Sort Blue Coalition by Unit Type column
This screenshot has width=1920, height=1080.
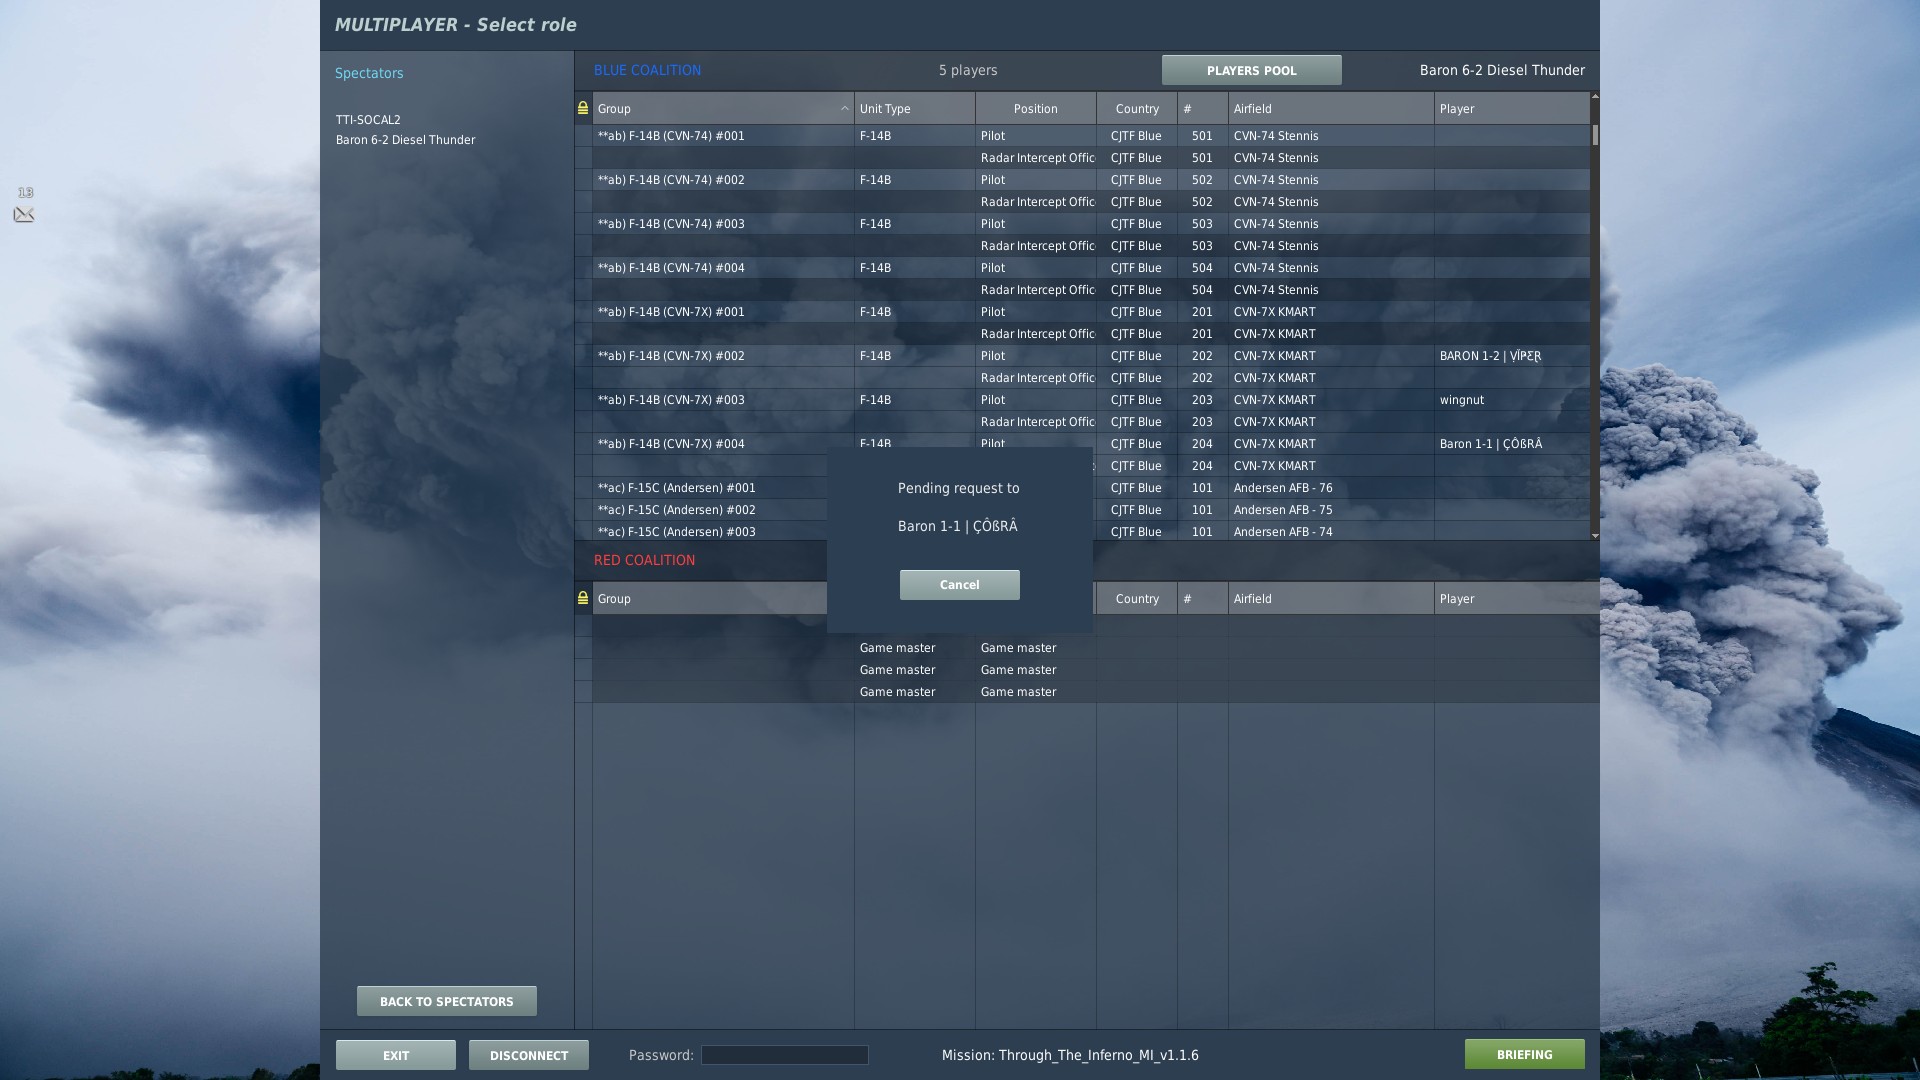point(914,108)
